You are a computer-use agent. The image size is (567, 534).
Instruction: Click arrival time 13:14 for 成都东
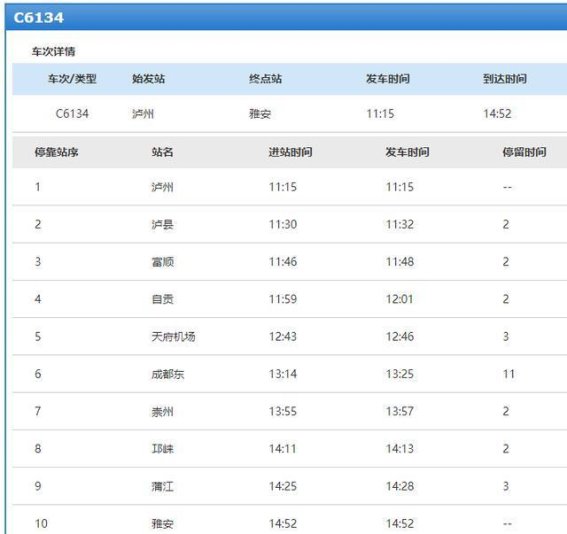pos(283,374)
